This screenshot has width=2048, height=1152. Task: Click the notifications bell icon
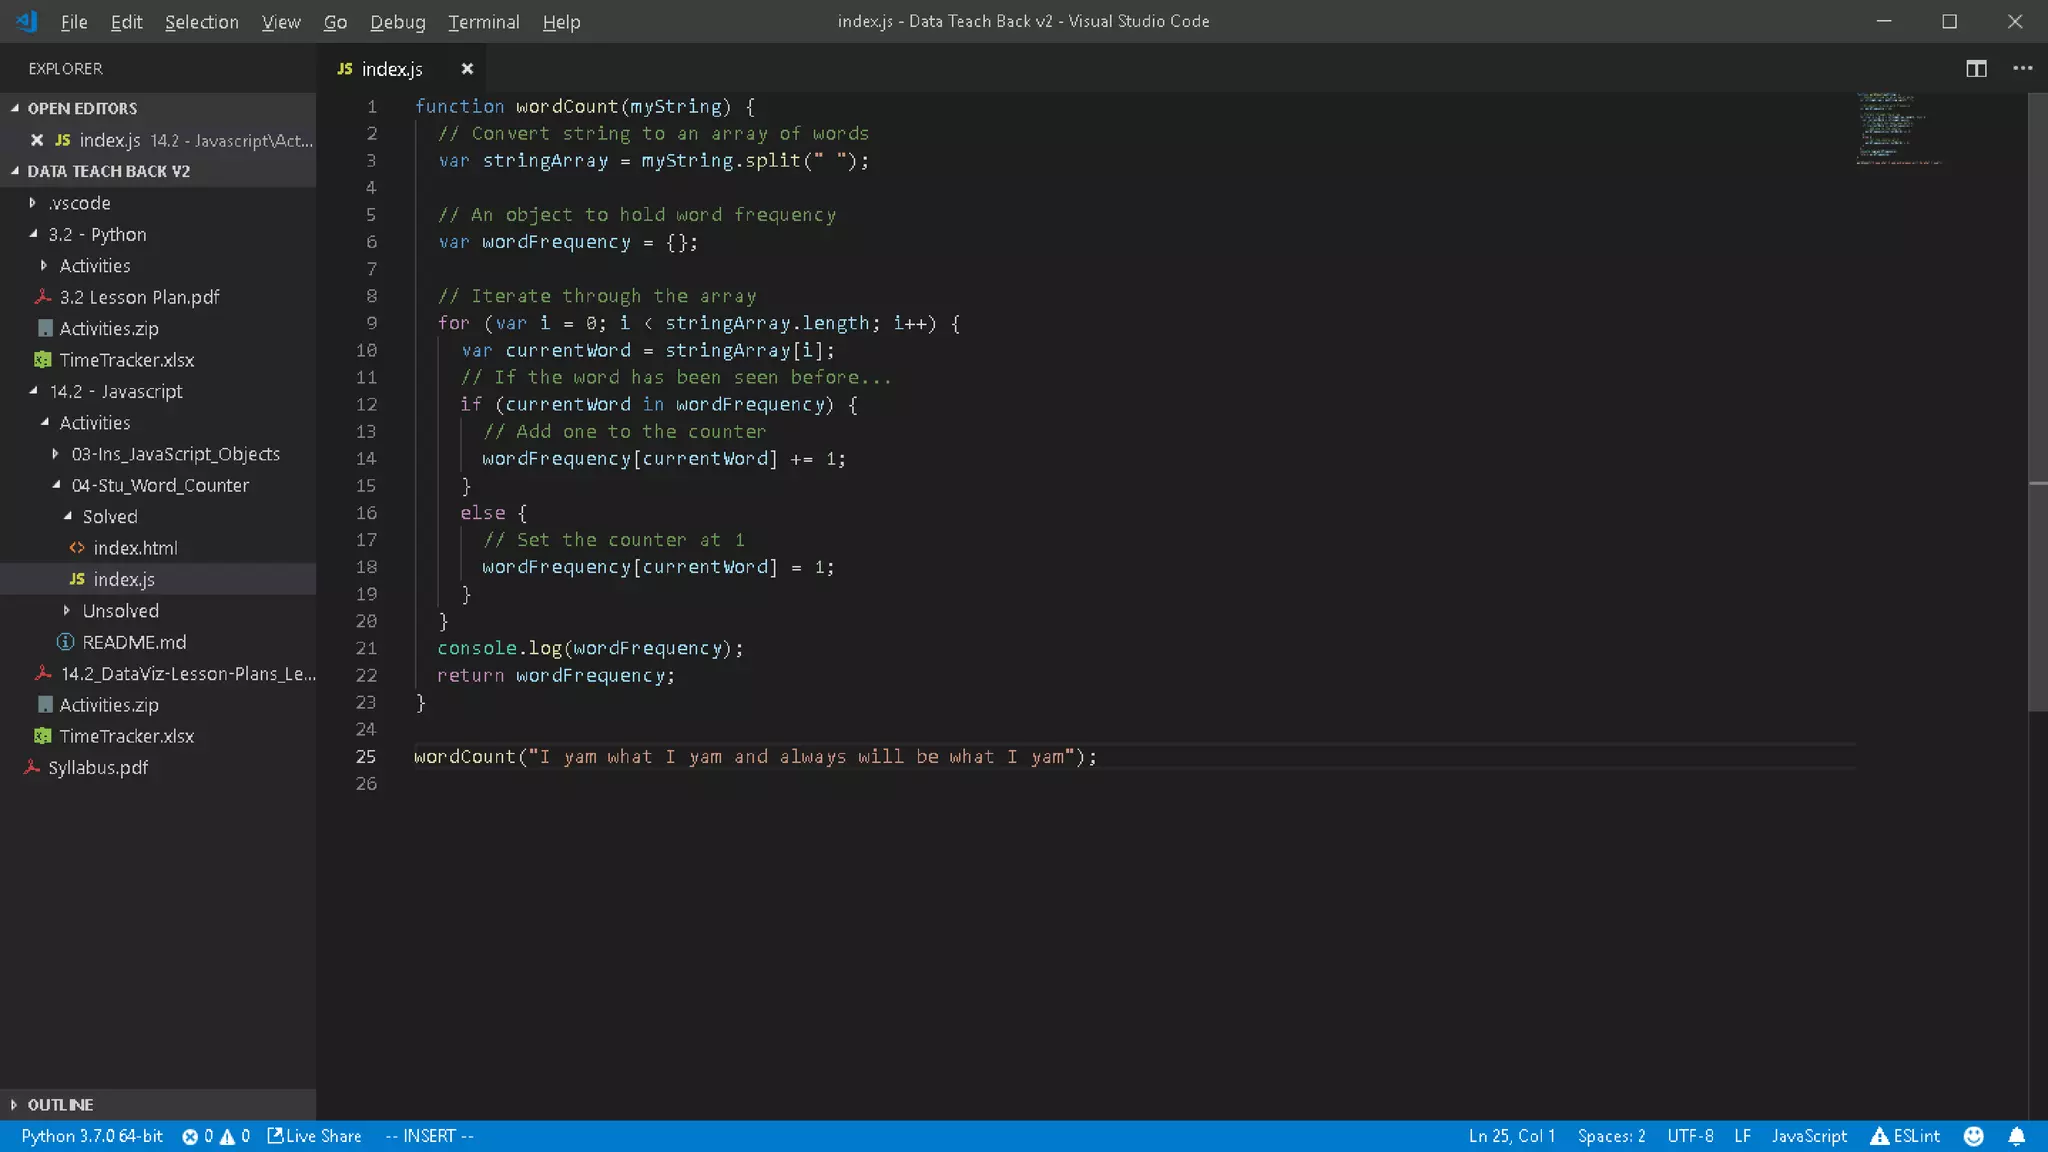click(x=2017, y=1136)
